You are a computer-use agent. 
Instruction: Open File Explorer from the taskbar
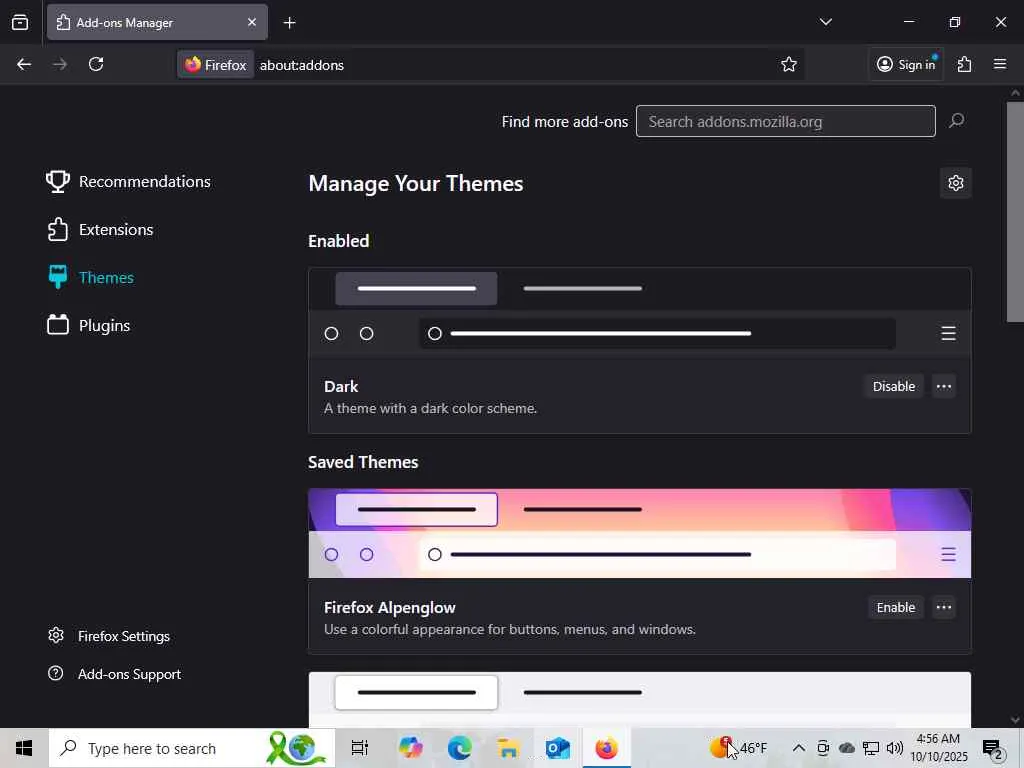coord(508,748)
